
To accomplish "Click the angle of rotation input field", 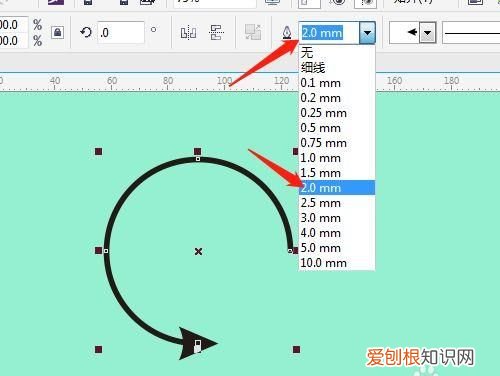I will pyautogui.click(x=121, y=32).
